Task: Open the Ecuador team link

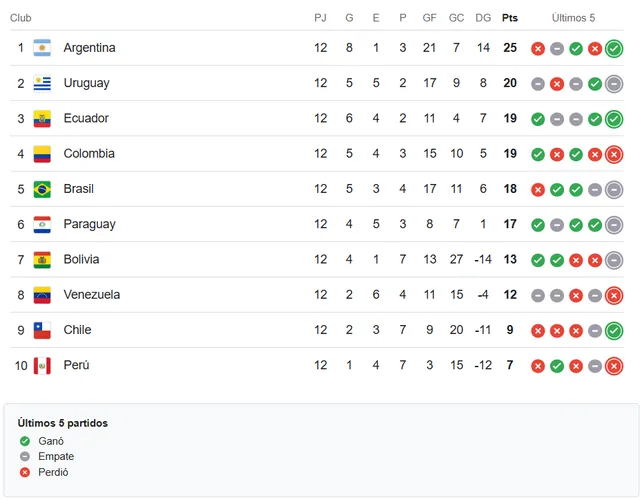Action: (86, 118)
